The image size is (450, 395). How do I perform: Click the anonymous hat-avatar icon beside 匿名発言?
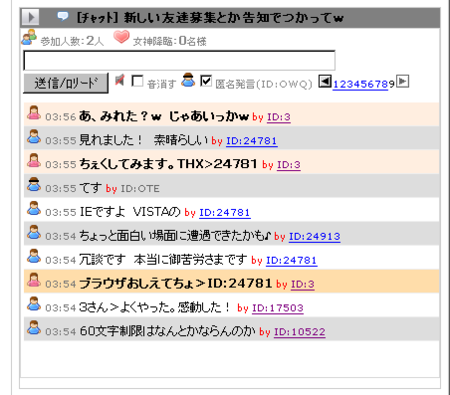pyautogui.click(x=188, y=80)
